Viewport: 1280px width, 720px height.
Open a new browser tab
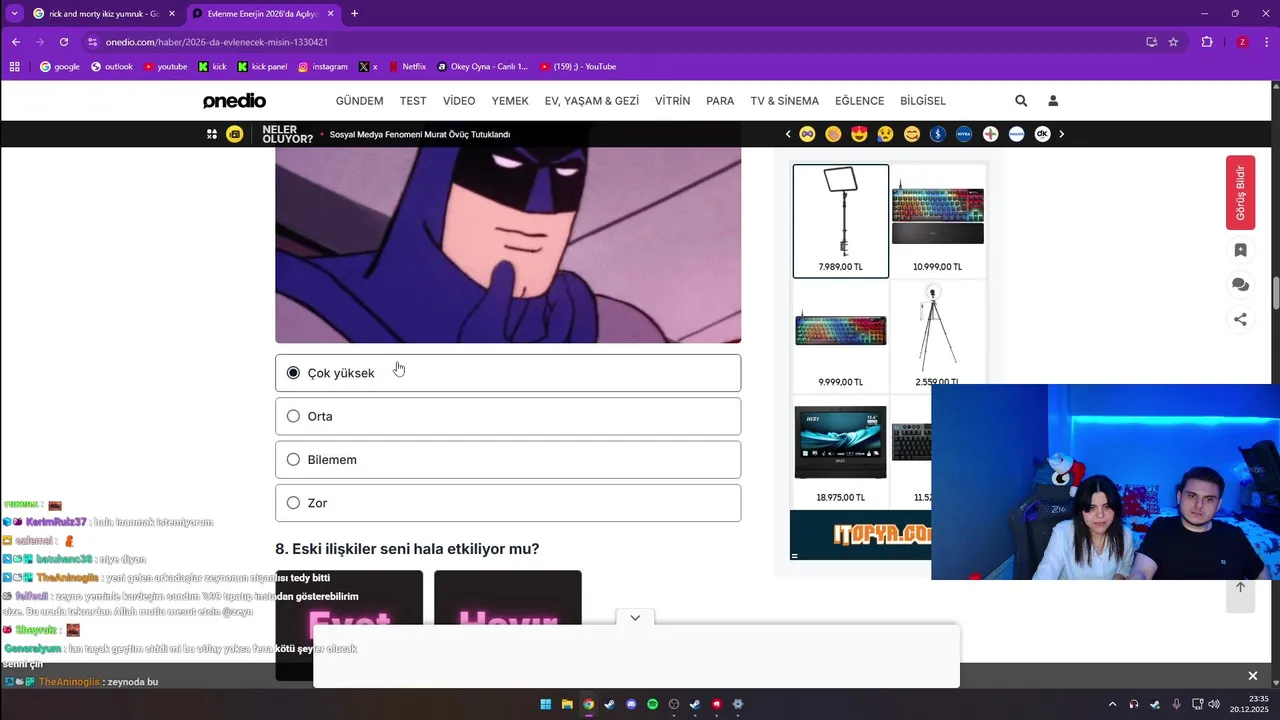(x=354, y=14)
